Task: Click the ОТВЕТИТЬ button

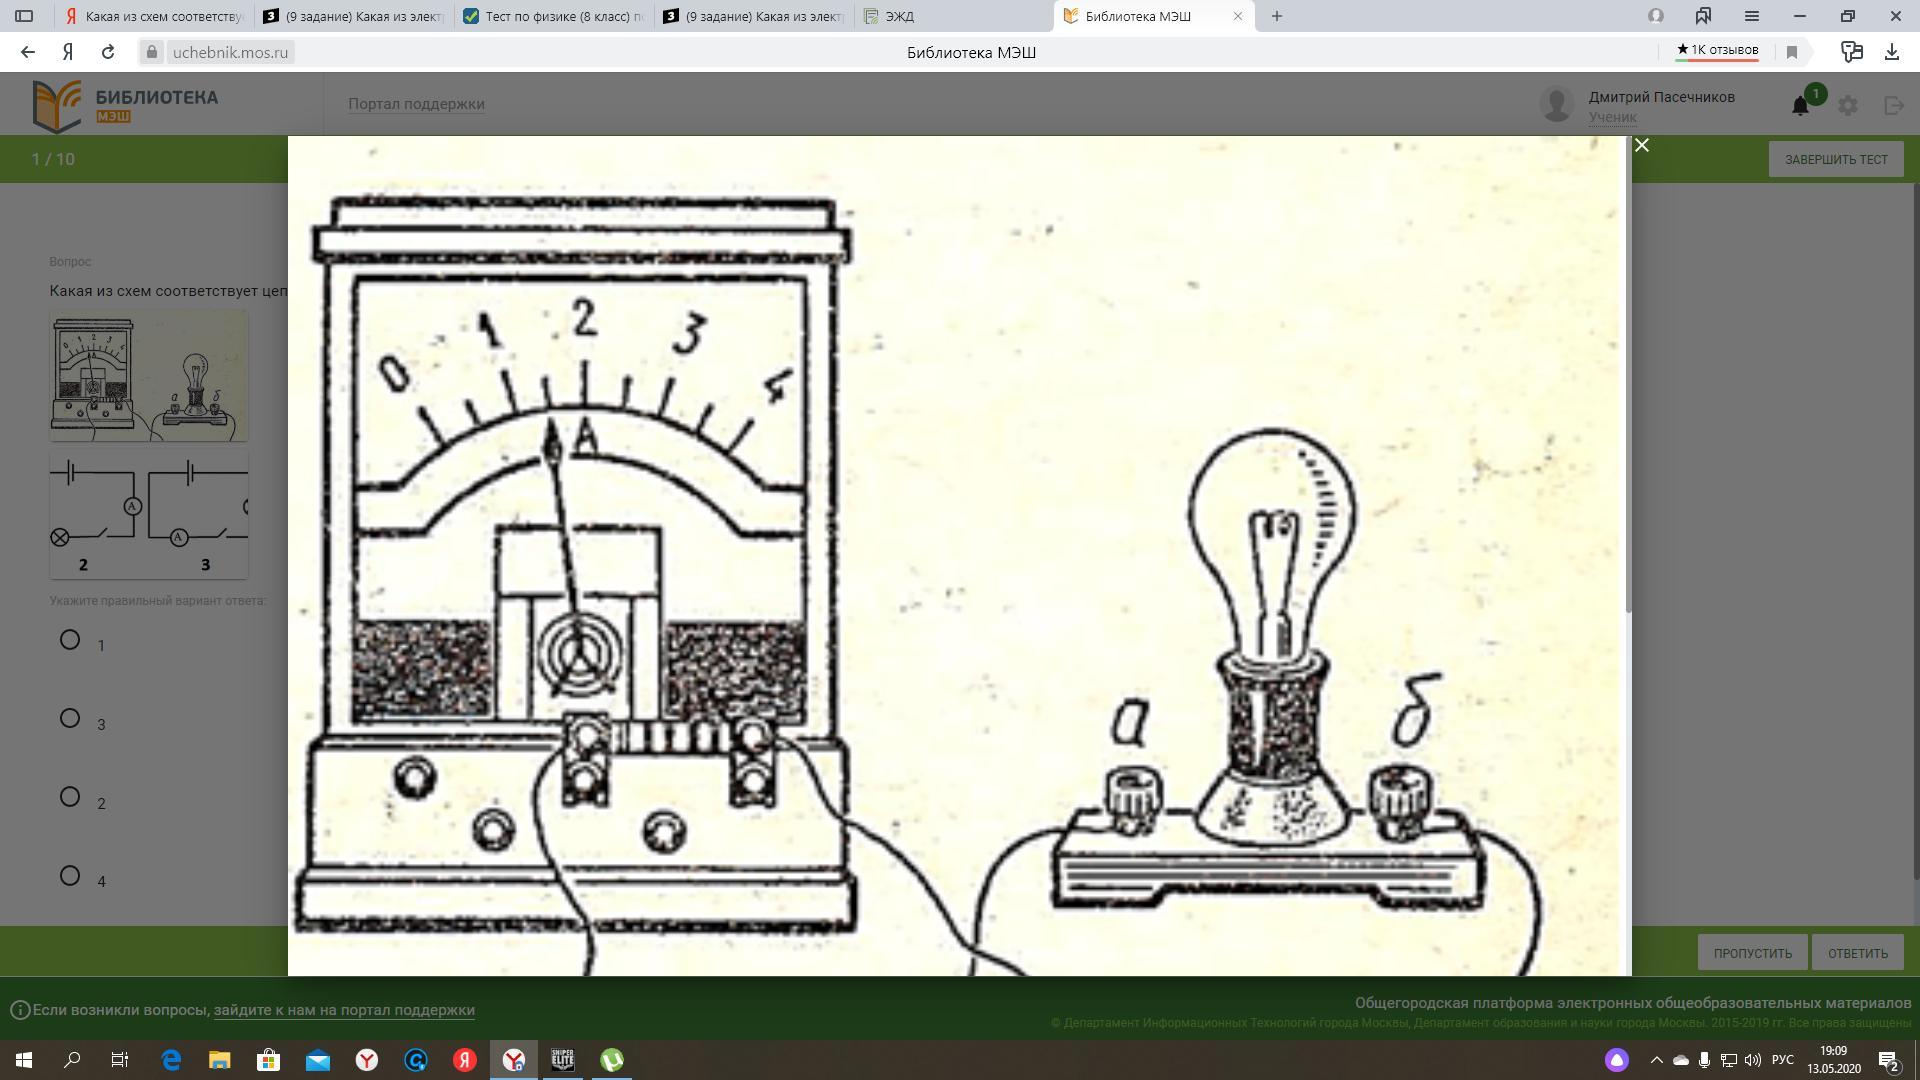Action: pyautogui.click(x=1858, y=953)
